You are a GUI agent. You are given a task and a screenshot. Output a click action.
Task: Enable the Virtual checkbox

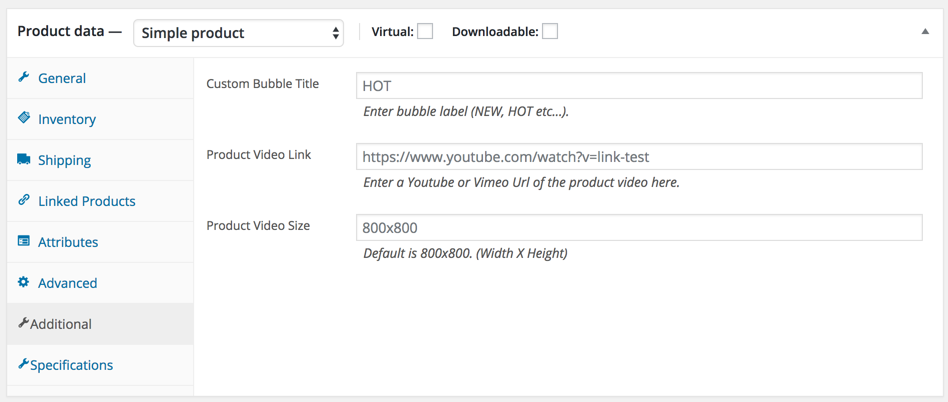coord(425,31)
